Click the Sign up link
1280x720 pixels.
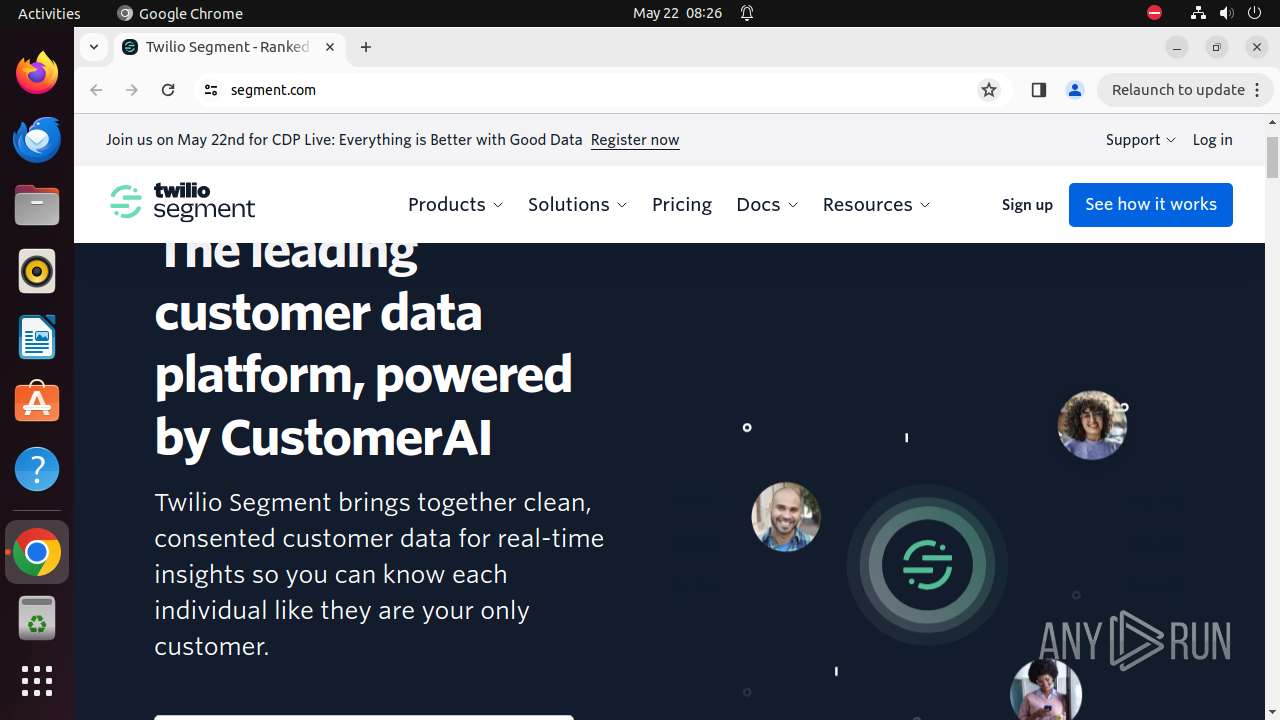pyautogui.click(x=1027, y=205)
